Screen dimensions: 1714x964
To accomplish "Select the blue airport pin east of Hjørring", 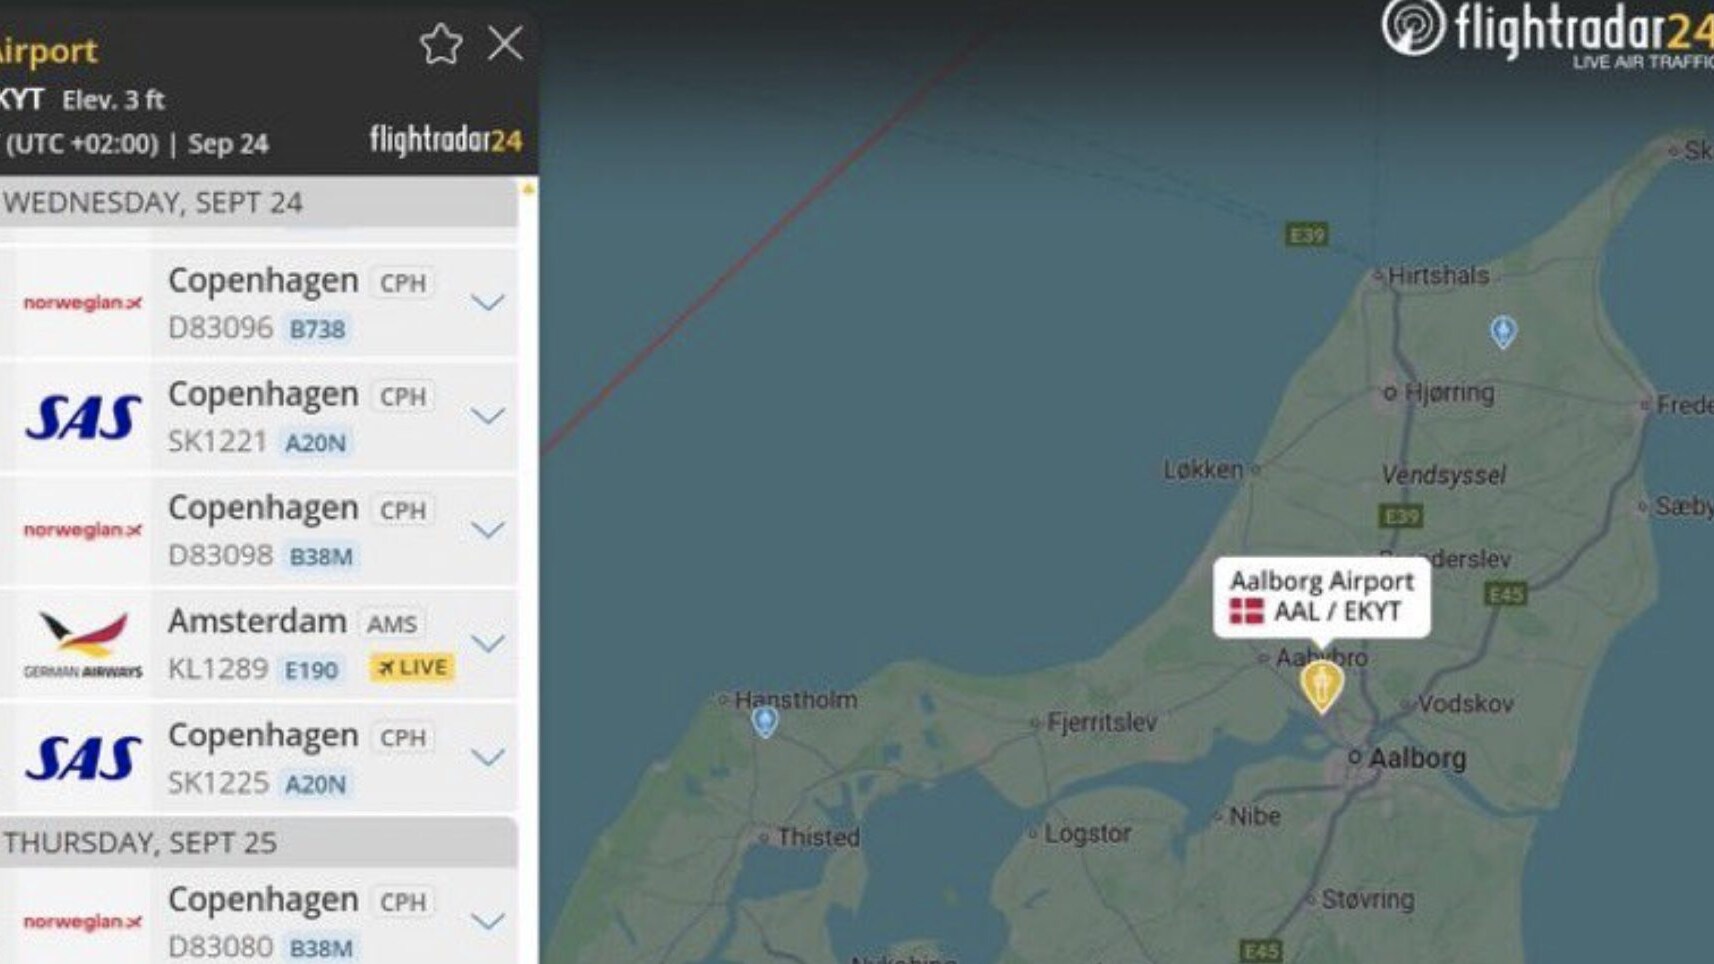I will click(x=1502, y=332).
